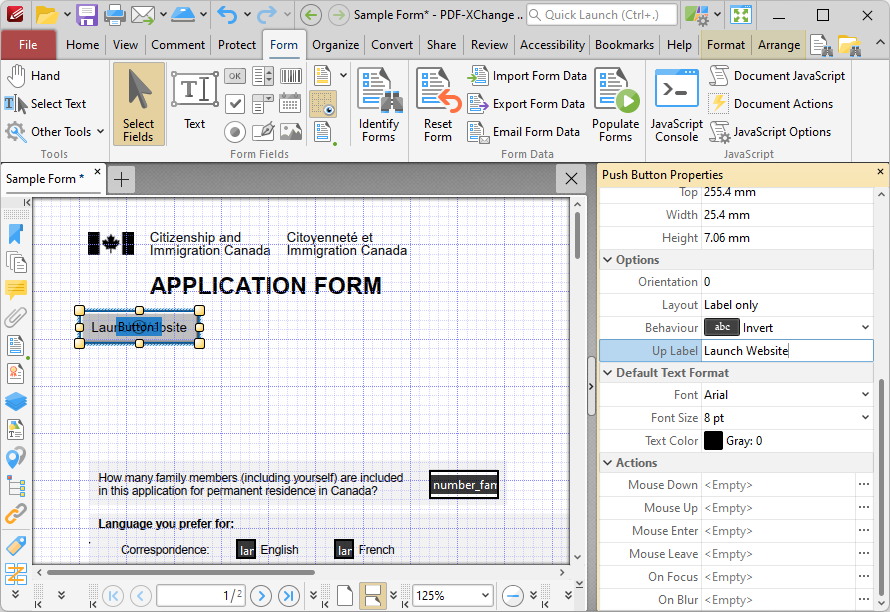Jump to the last page
This screenshot has height=612, width=890.
click(289, 596)
